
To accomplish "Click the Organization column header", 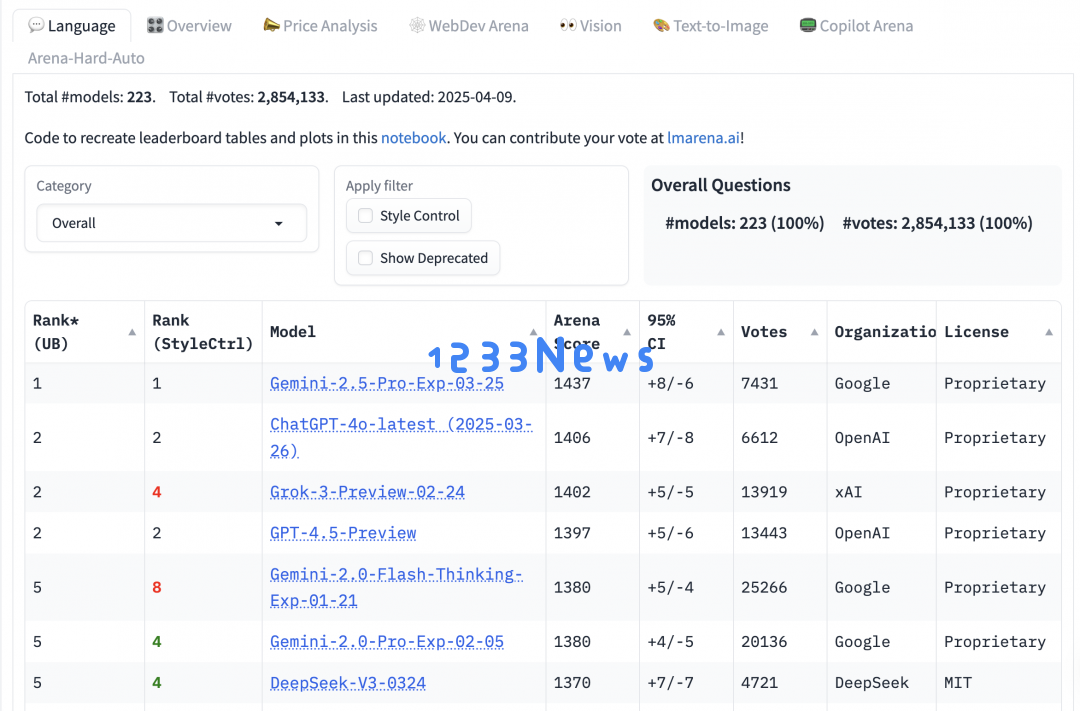I will pyautogui.click(x=884, y=332).
